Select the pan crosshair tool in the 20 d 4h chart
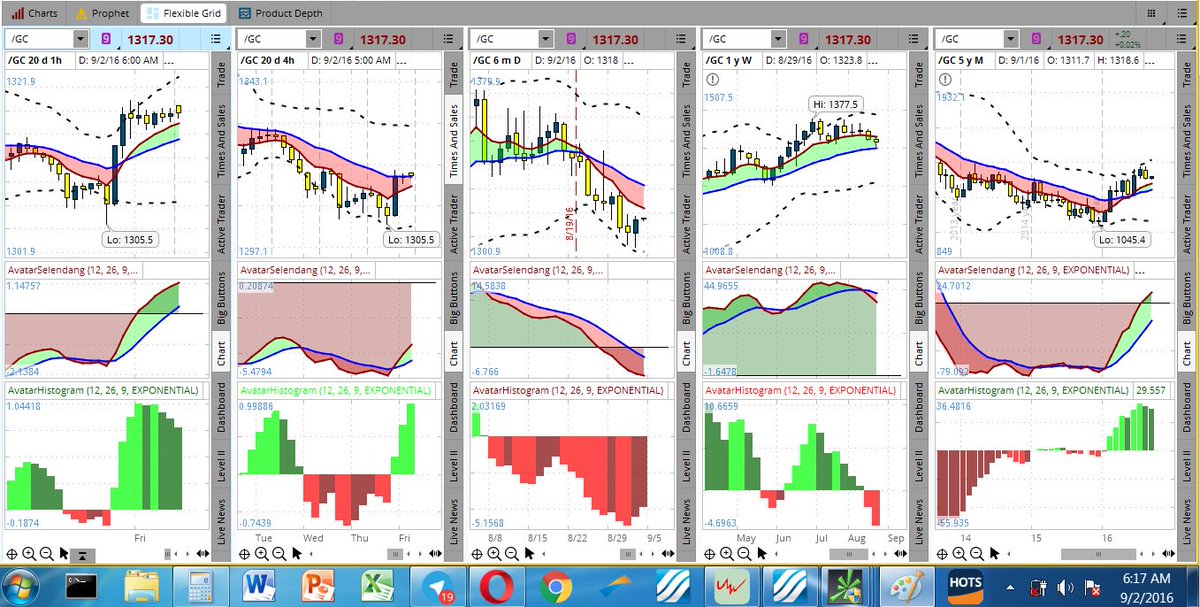1200x607 pixels. coord(243,553)
